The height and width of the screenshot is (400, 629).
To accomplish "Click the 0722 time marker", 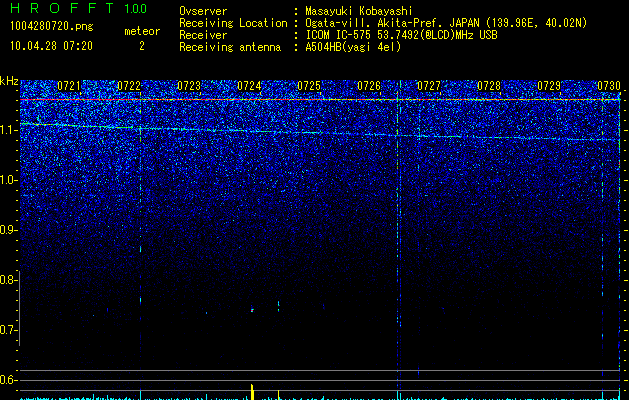I will pyautogui.click(x=129, y=86).
